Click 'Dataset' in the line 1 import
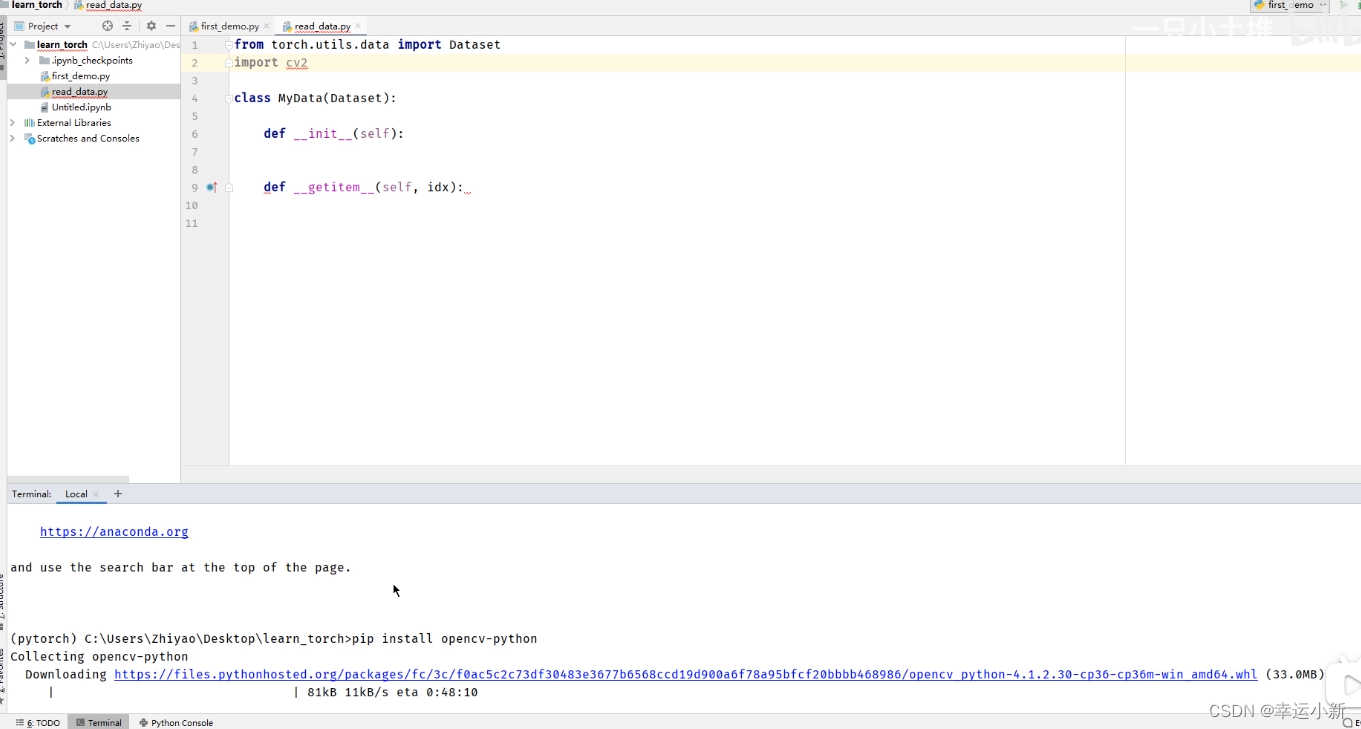 tap(475, 45)
